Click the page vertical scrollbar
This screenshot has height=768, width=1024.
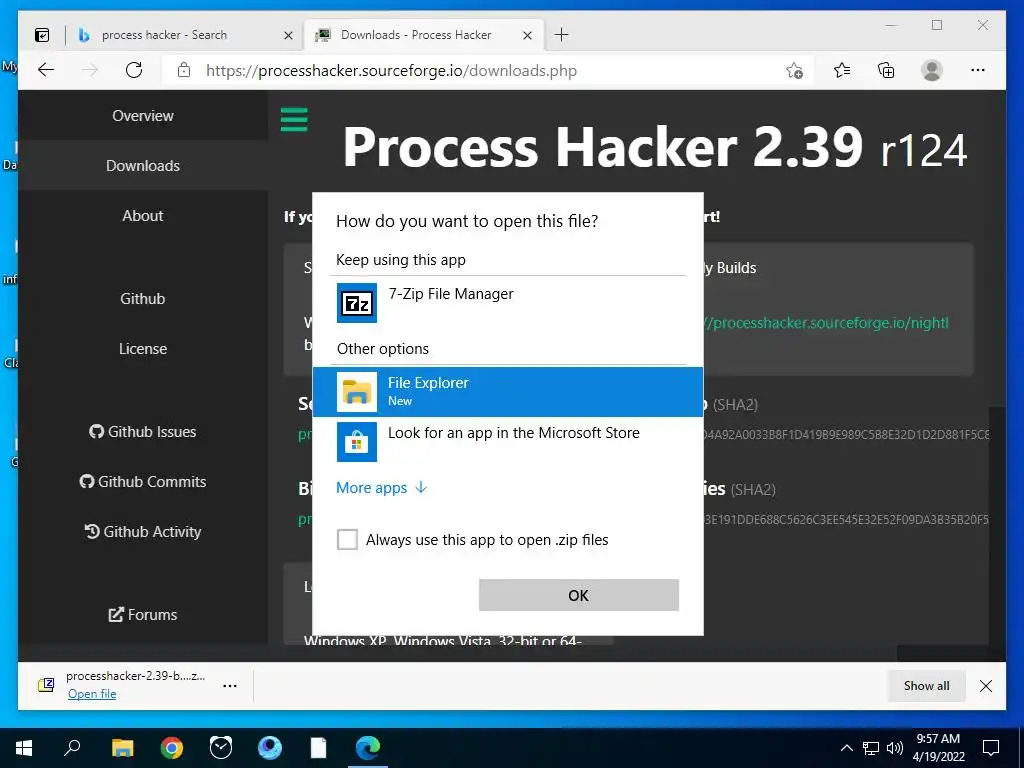click(997, 526)
